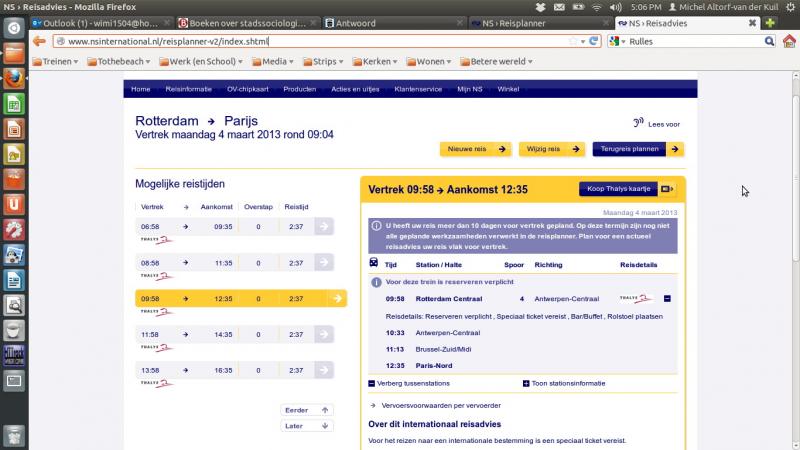
Task: Click the Lees voor speaker icon
Action: [x=638, y=122]
